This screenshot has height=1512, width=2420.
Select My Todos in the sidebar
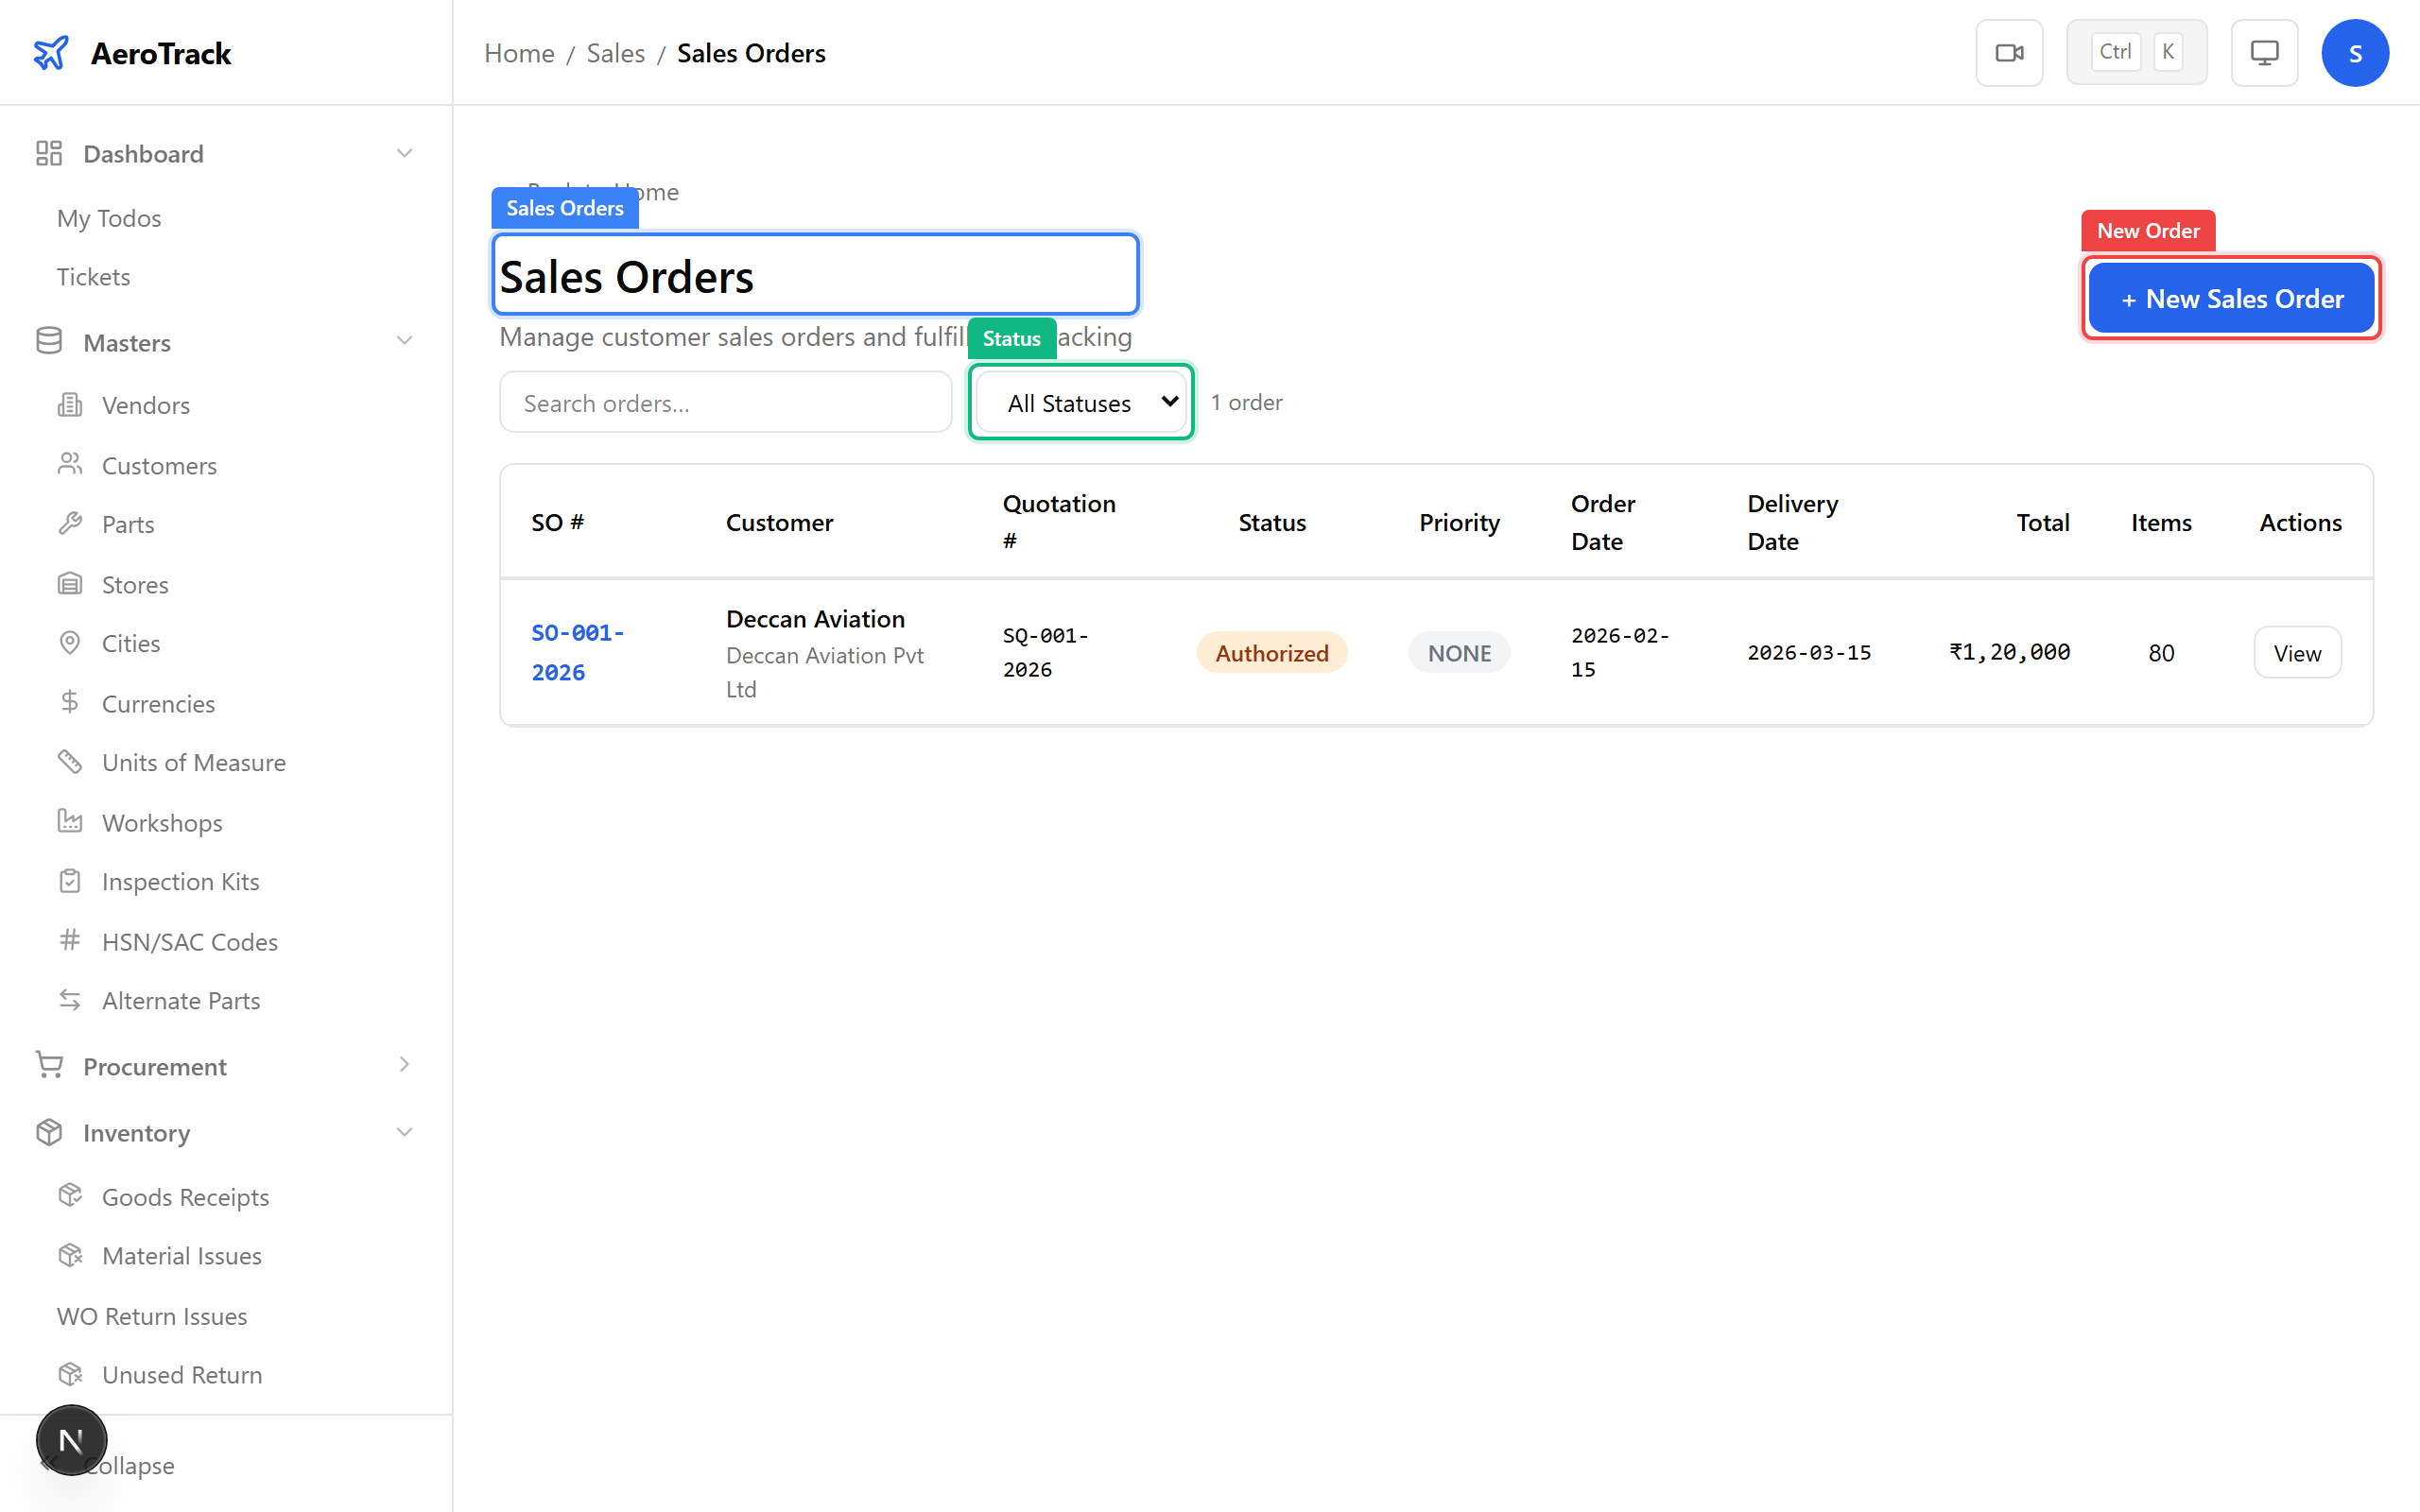108,218
